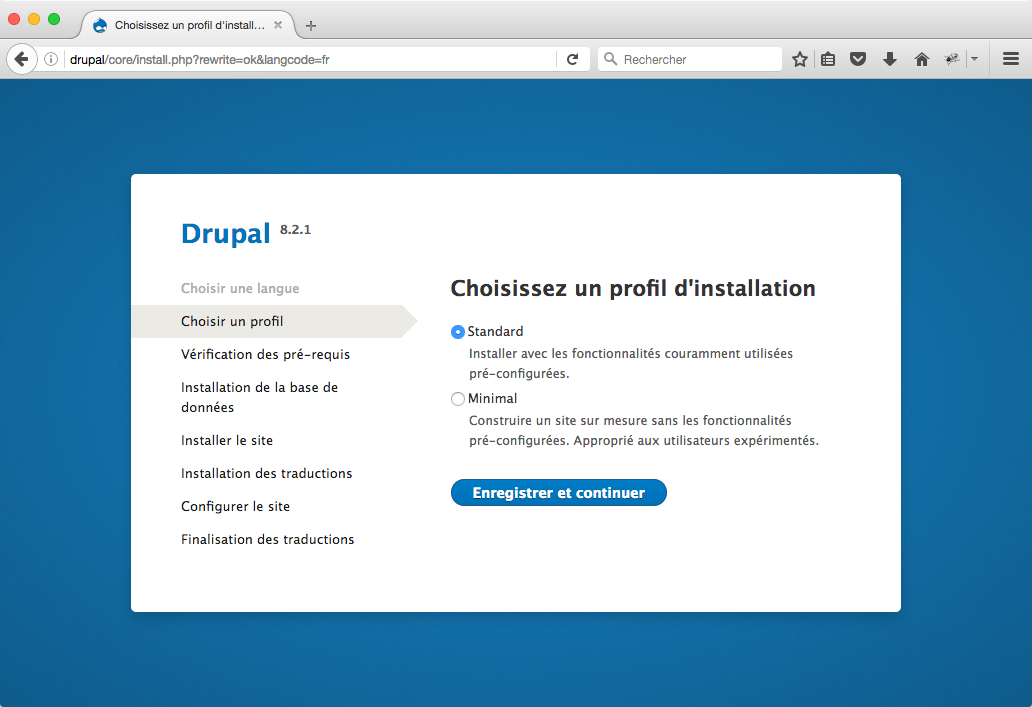Click 'Installation des traductions' step
1032x707 pixels.
click(267, 473)
